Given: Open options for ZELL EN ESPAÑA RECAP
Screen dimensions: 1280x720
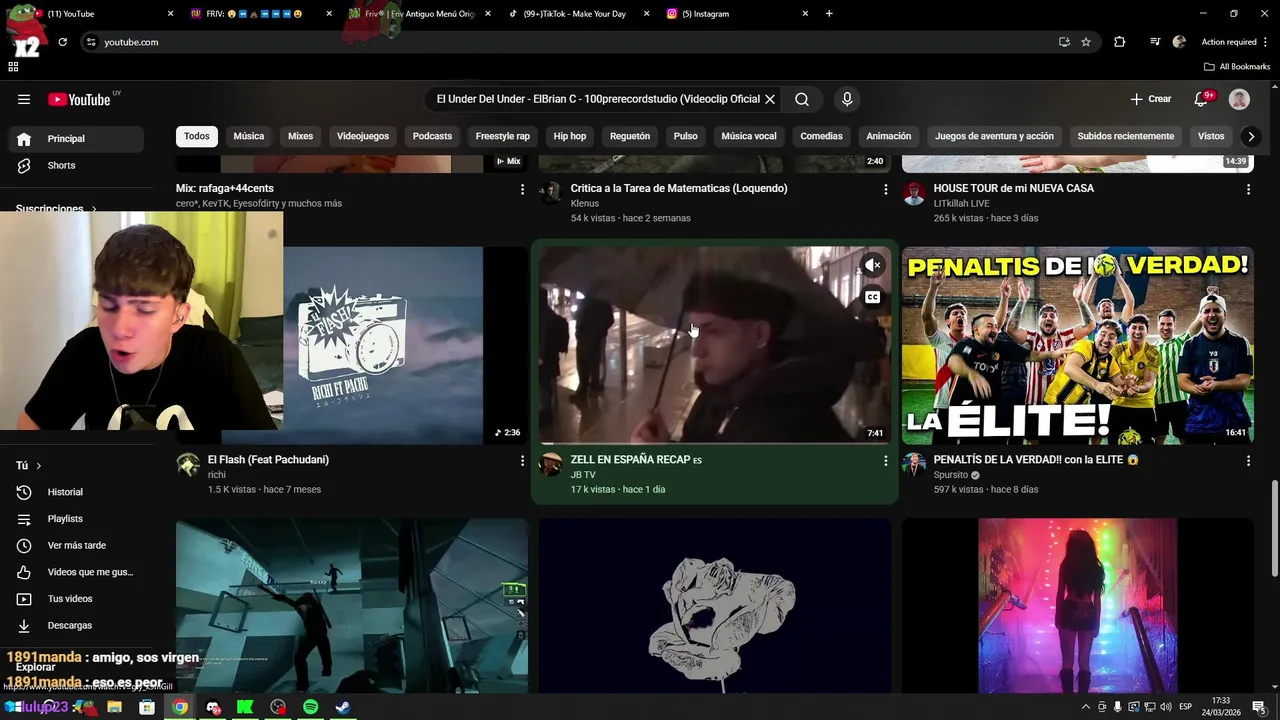Looking at the screenshot, I should point(885,461).
